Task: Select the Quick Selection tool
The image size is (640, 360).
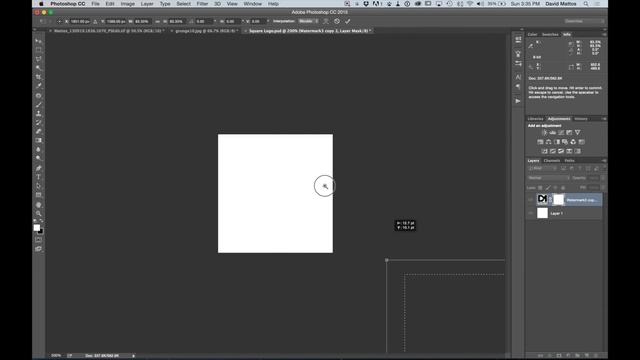Action: (38, 68)
